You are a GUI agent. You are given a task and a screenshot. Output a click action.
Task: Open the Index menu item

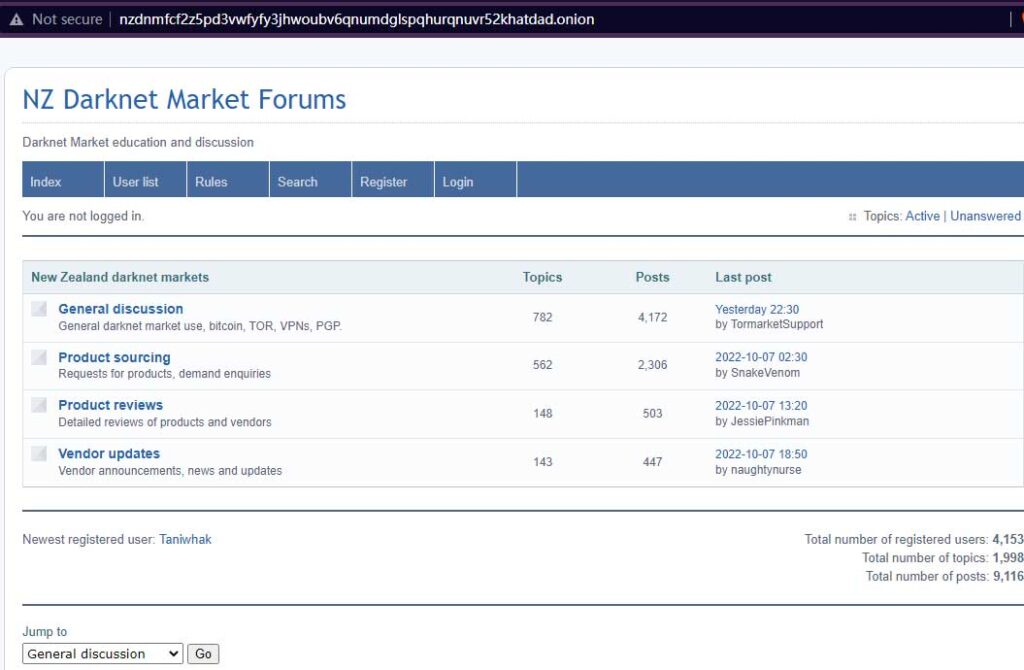(46, 182)
